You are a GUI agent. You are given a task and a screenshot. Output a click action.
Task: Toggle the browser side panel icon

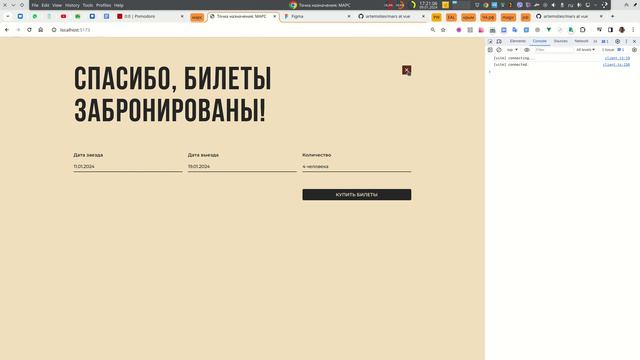tap(610, 30)
